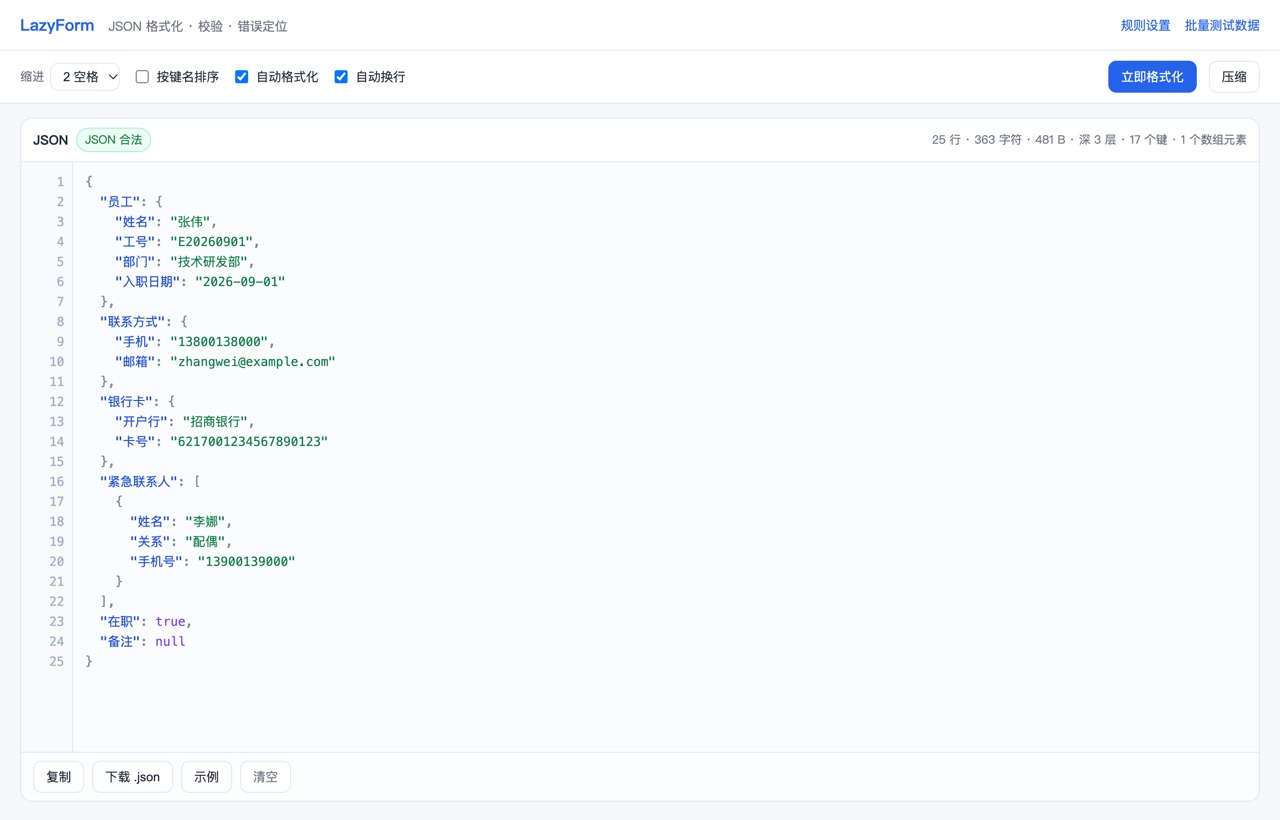Click the "联系方式" key
The height and width of the screenshot is (820, 1280).
click(x=133, y=322)
